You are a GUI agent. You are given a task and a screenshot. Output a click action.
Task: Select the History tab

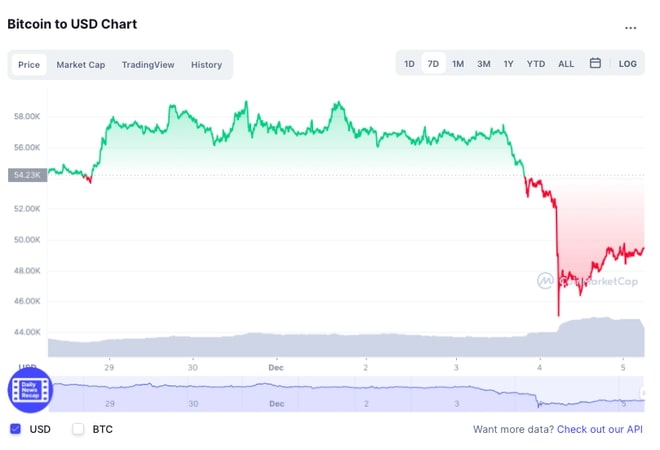tap(206, 65)
